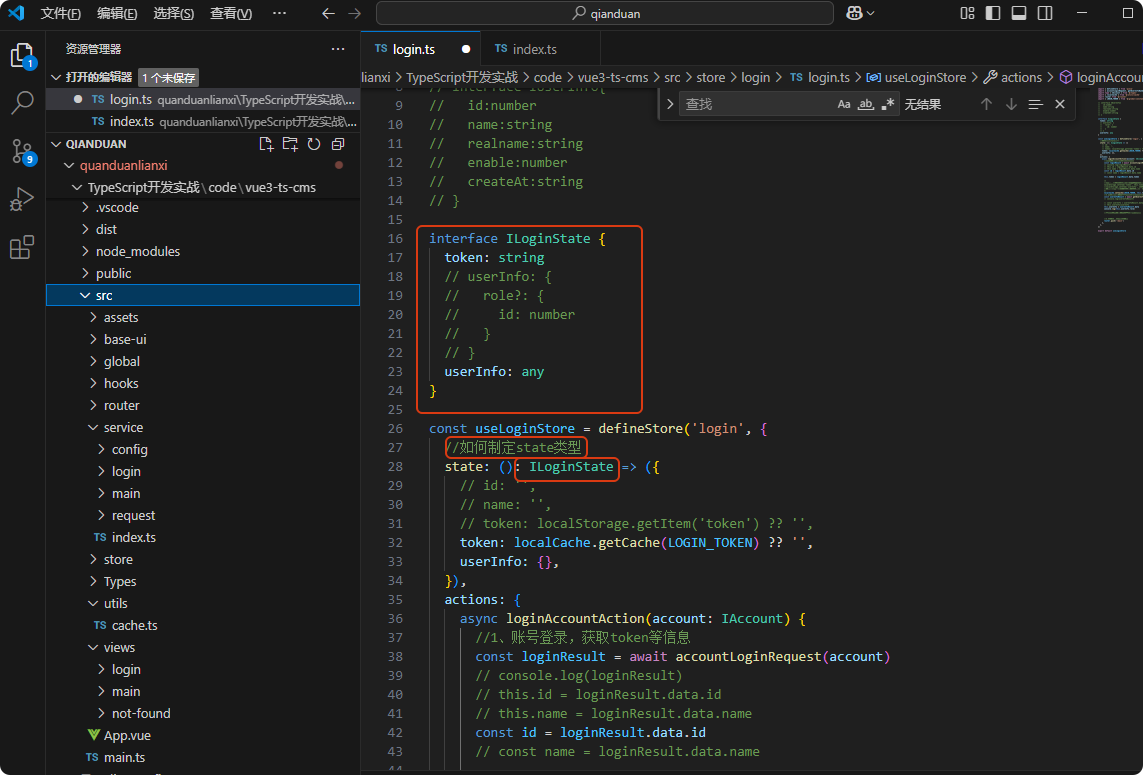Expand replace row in find widget

pos(670,104)
